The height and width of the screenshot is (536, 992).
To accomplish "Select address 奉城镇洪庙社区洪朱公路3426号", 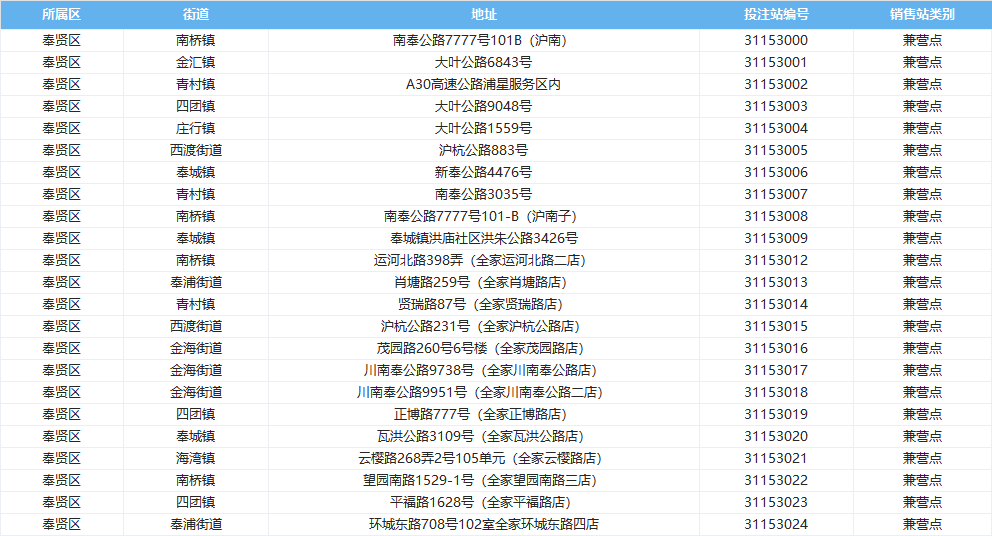I will coord(483,239).
